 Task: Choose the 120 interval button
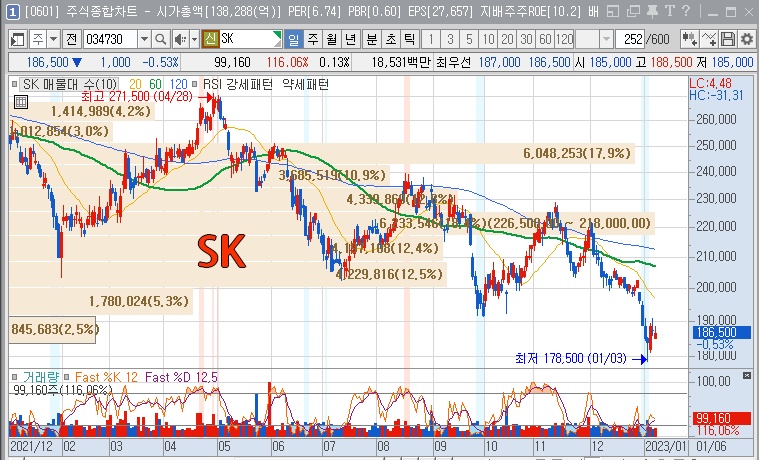(564, 39)
